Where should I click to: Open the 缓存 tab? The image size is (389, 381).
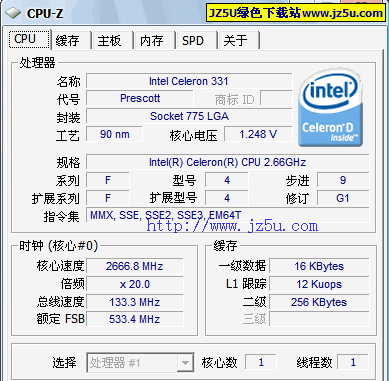(71, 41)
